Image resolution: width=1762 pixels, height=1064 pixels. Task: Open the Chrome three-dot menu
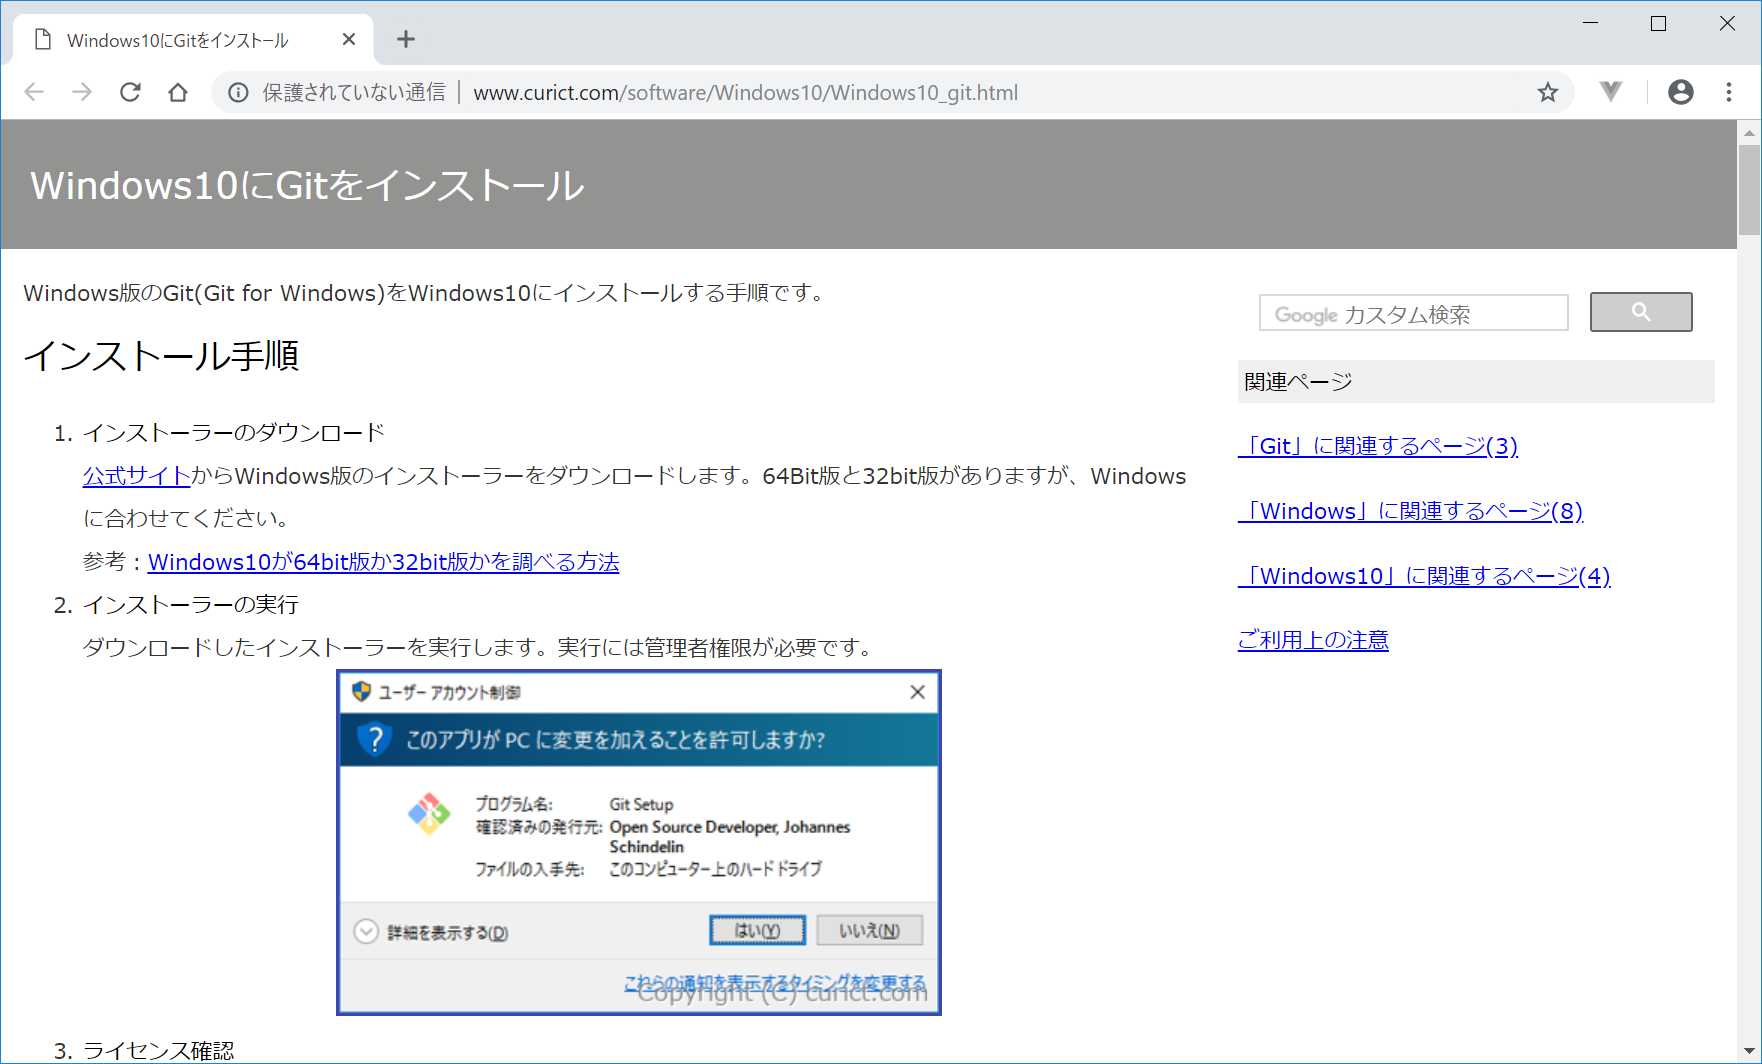click(1728, 92)
